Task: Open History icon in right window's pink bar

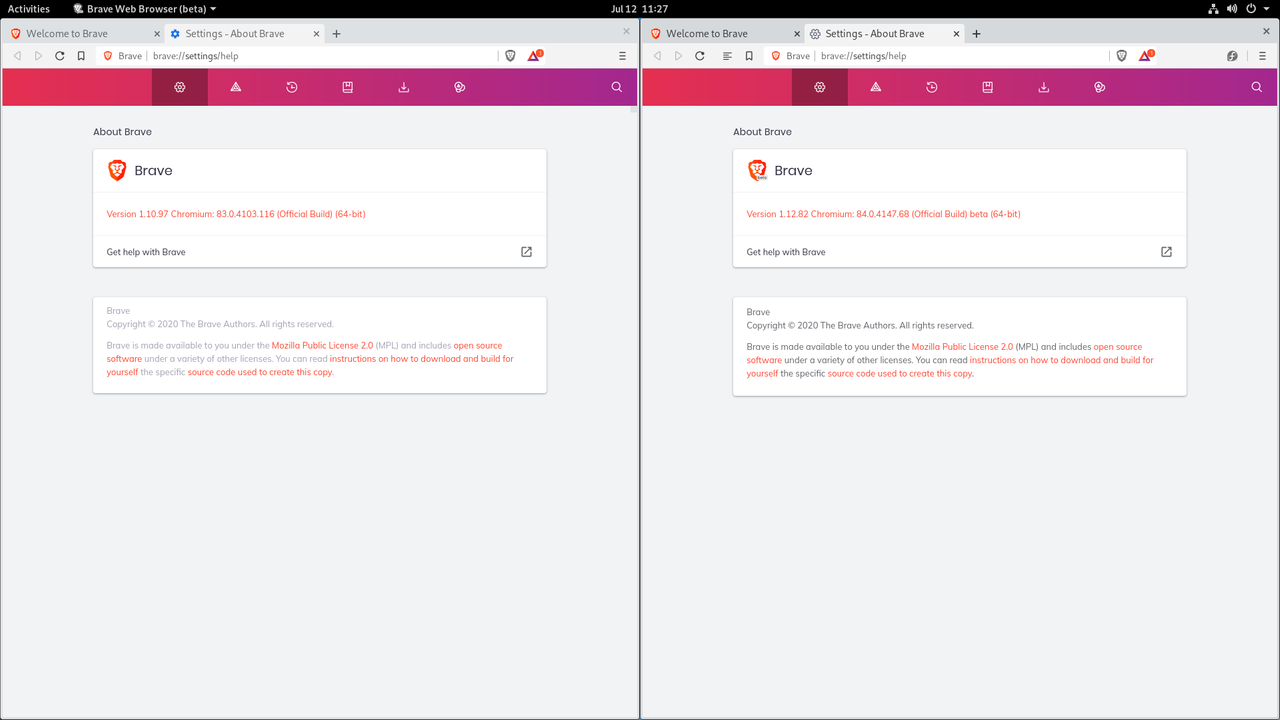Action: point(932,87)
